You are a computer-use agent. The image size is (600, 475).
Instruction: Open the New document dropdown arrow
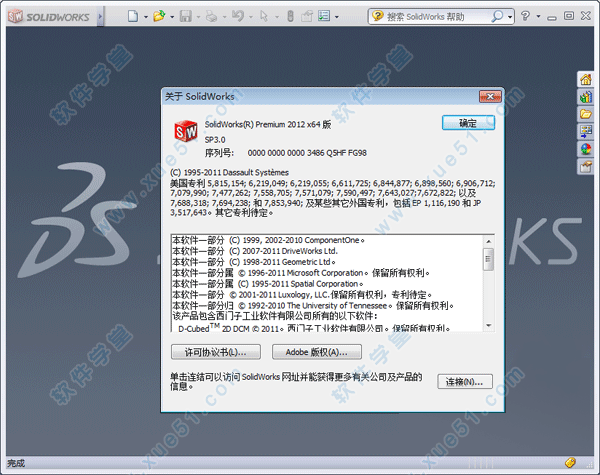point(146,17)
